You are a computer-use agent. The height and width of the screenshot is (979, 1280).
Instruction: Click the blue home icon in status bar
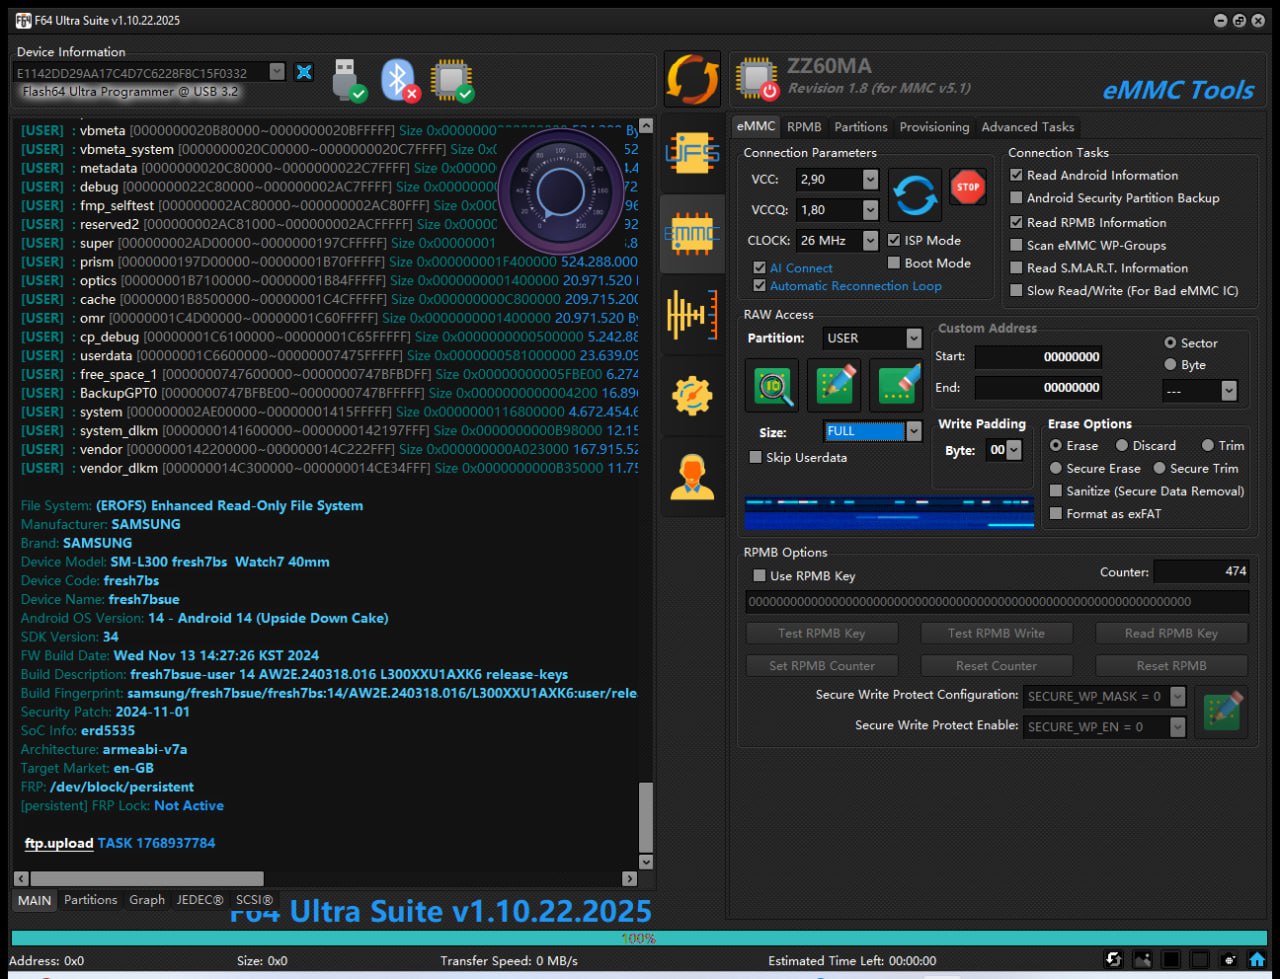[x=1258, y=960]
